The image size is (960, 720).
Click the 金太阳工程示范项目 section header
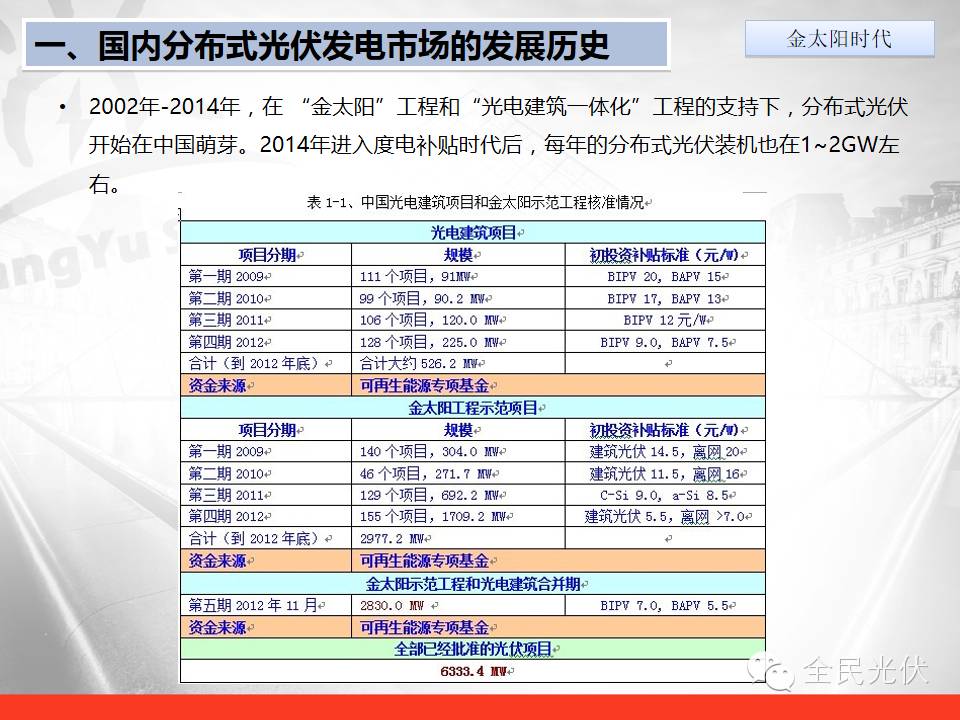(x=473, y=408)
